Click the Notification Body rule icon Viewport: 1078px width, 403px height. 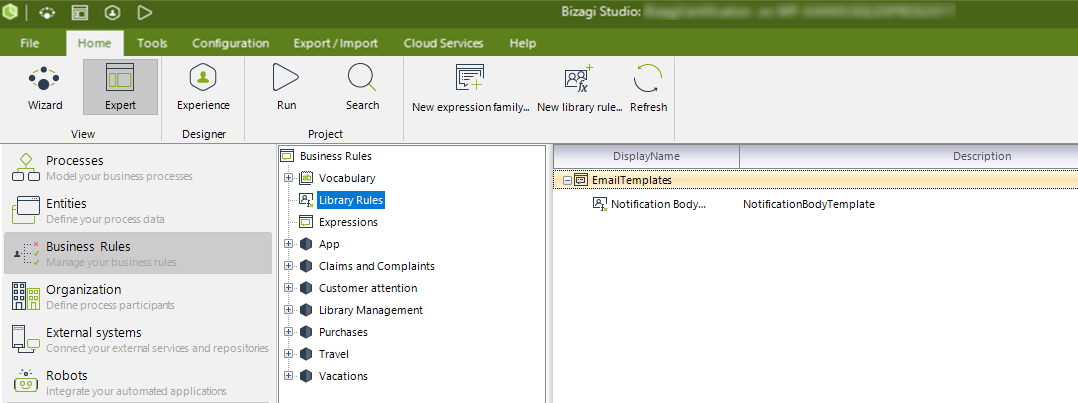click(x=600, y=204)
